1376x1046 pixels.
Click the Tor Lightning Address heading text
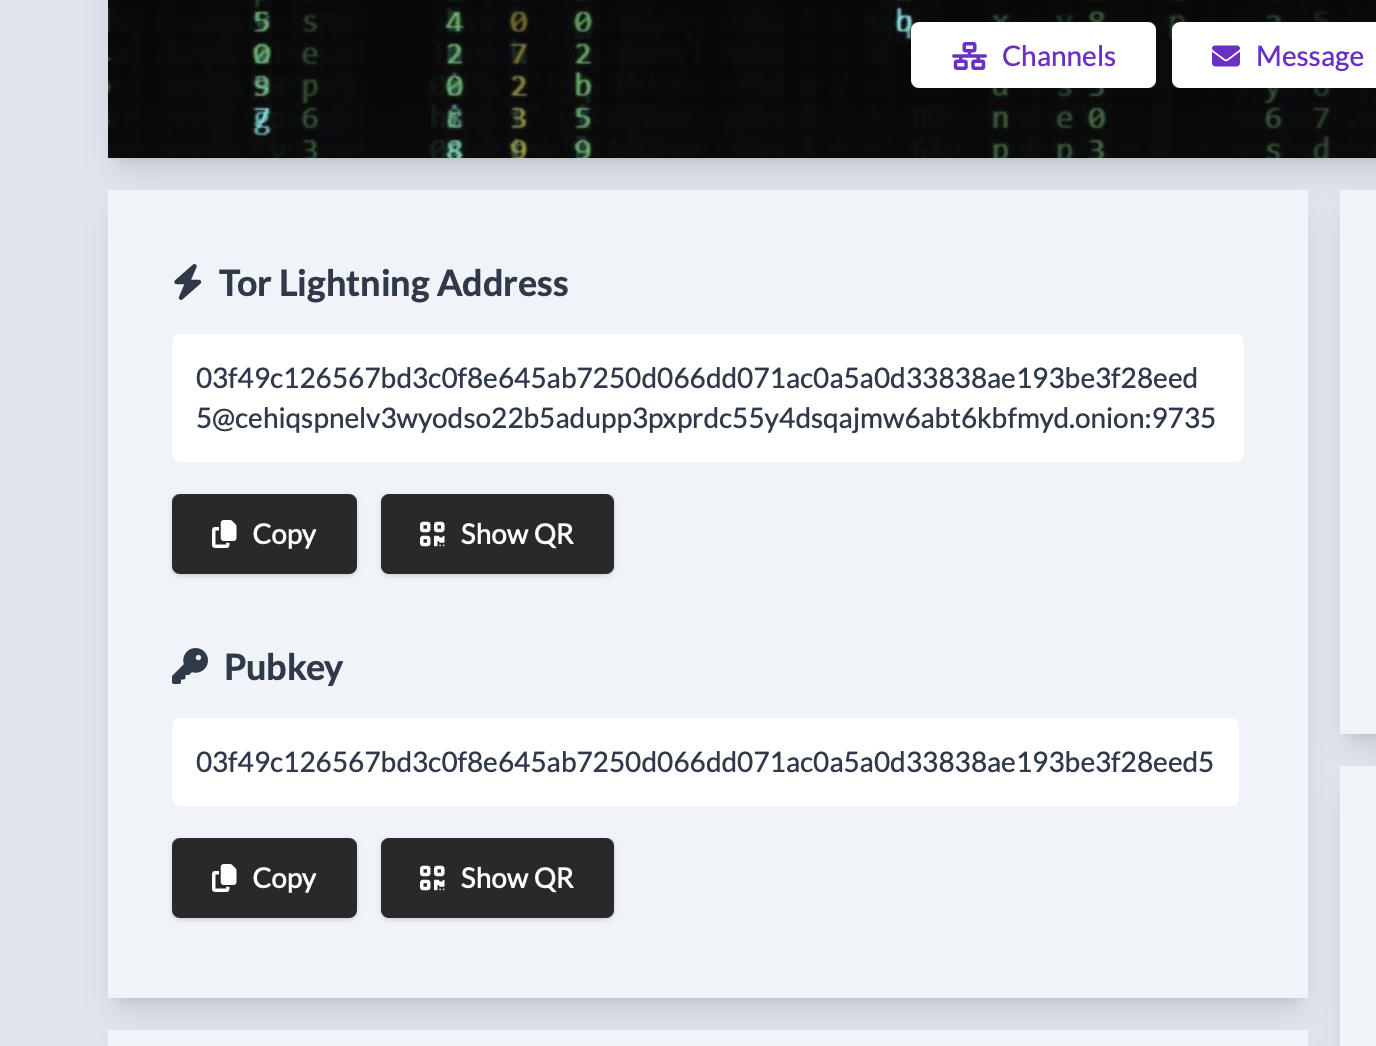393,283
